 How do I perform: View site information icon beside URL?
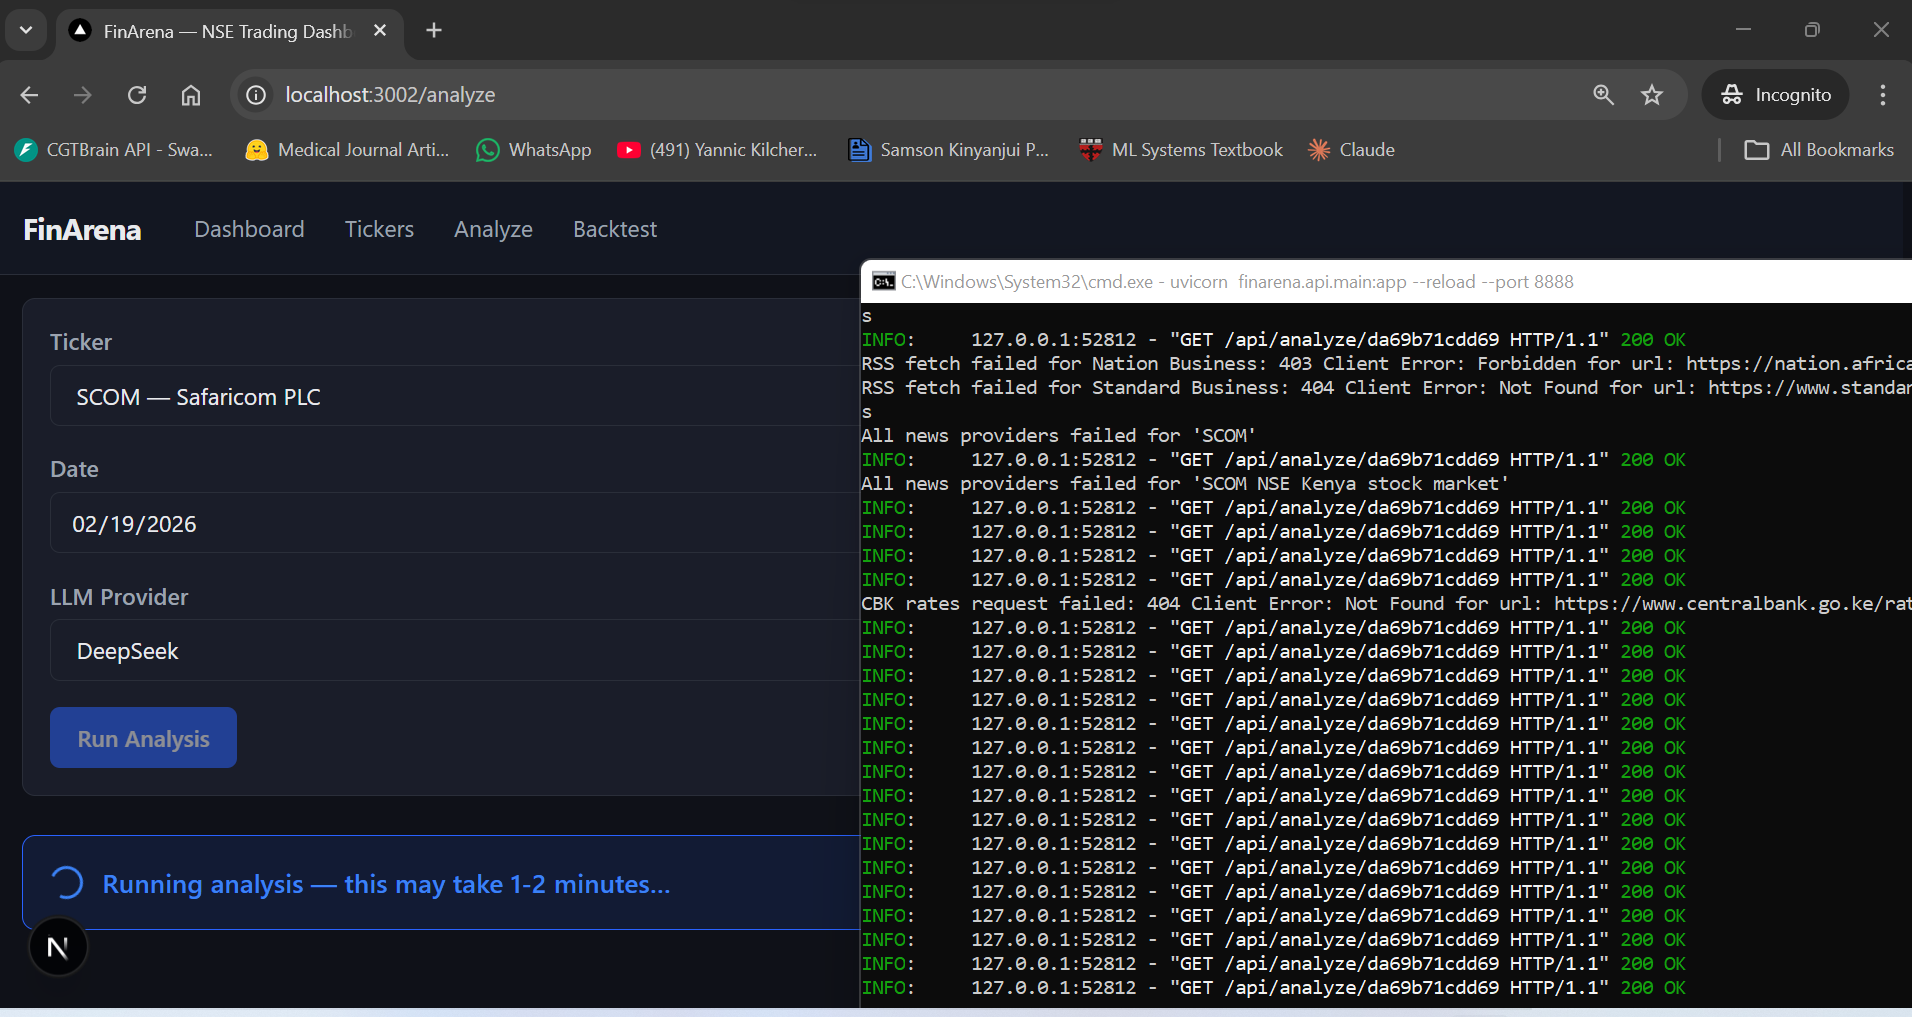(257, 95)
